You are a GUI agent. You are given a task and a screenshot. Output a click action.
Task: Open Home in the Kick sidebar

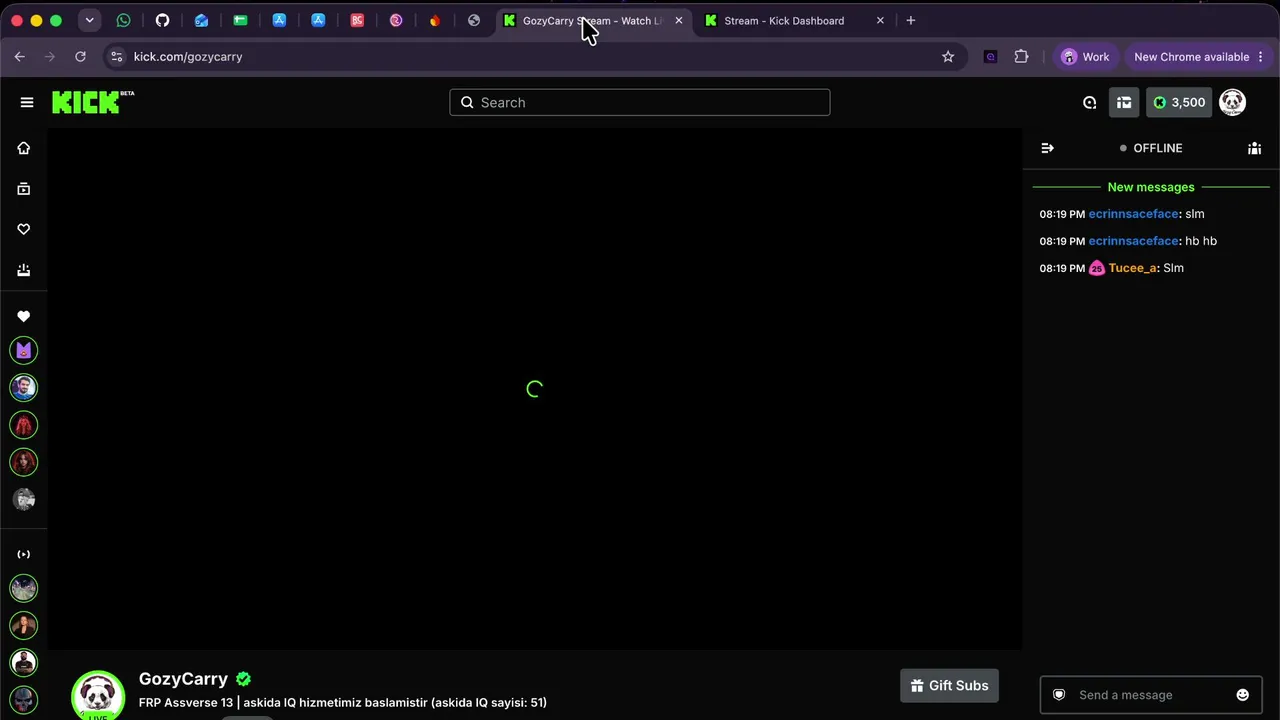(x=24, y=148)
